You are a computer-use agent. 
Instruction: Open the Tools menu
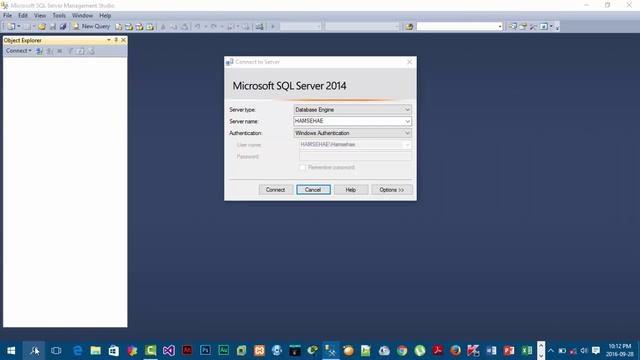(x=59, y=16)
